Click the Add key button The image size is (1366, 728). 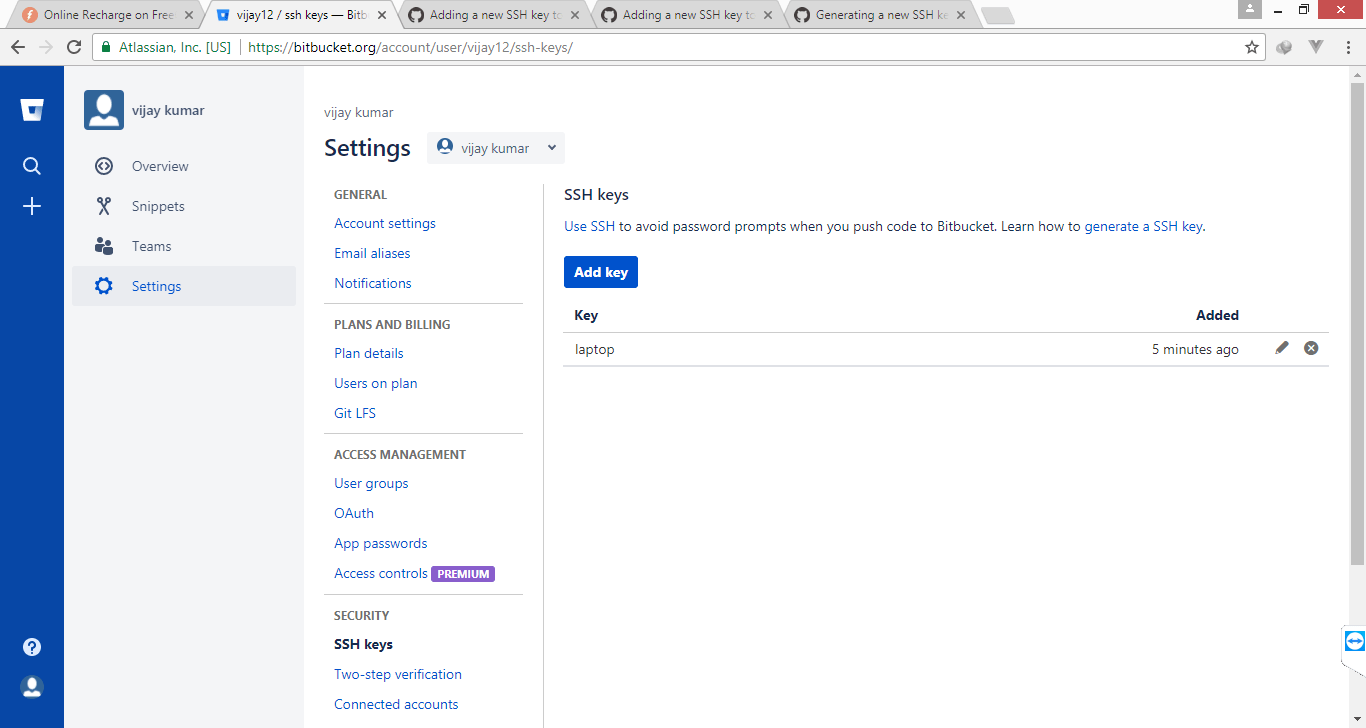600,271
